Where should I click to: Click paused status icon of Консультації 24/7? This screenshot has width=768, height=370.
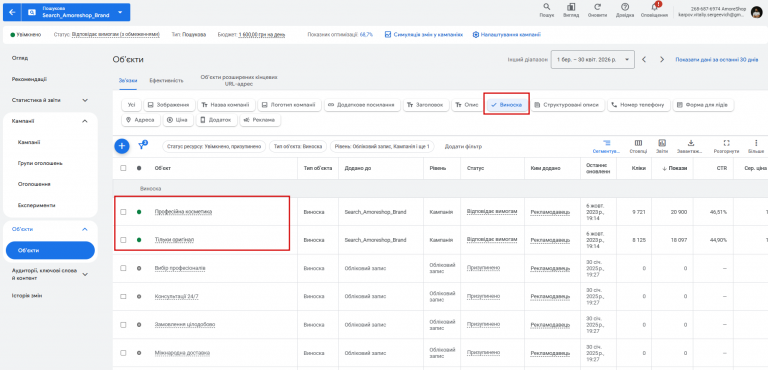(x=139, y=296)
